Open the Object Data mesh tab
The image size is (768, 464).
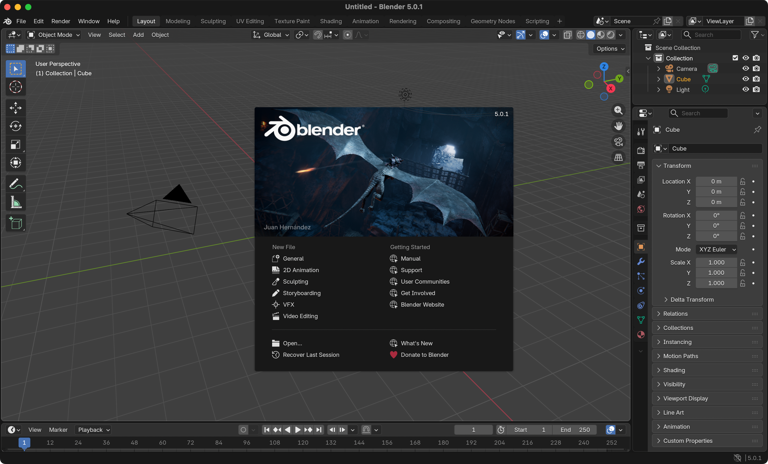click(x=641, y=320)
